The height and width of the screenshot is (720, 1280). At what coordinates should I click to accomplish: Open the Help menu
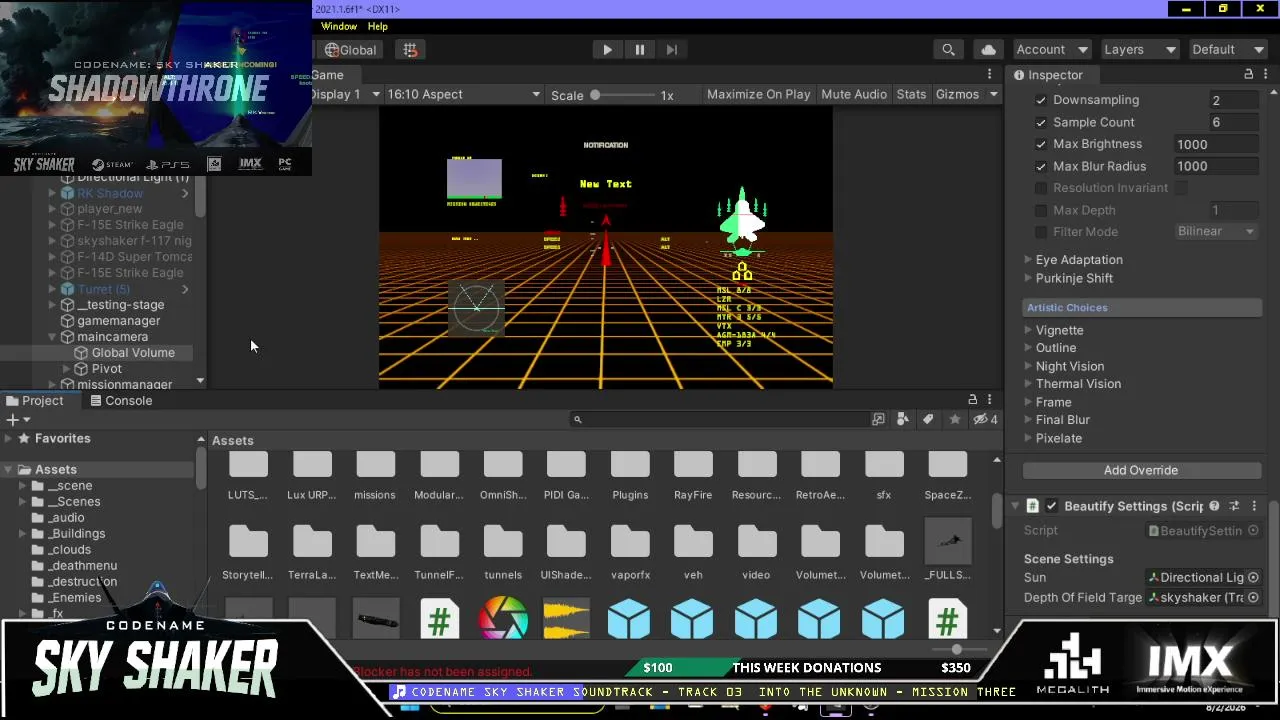(378, 27)
